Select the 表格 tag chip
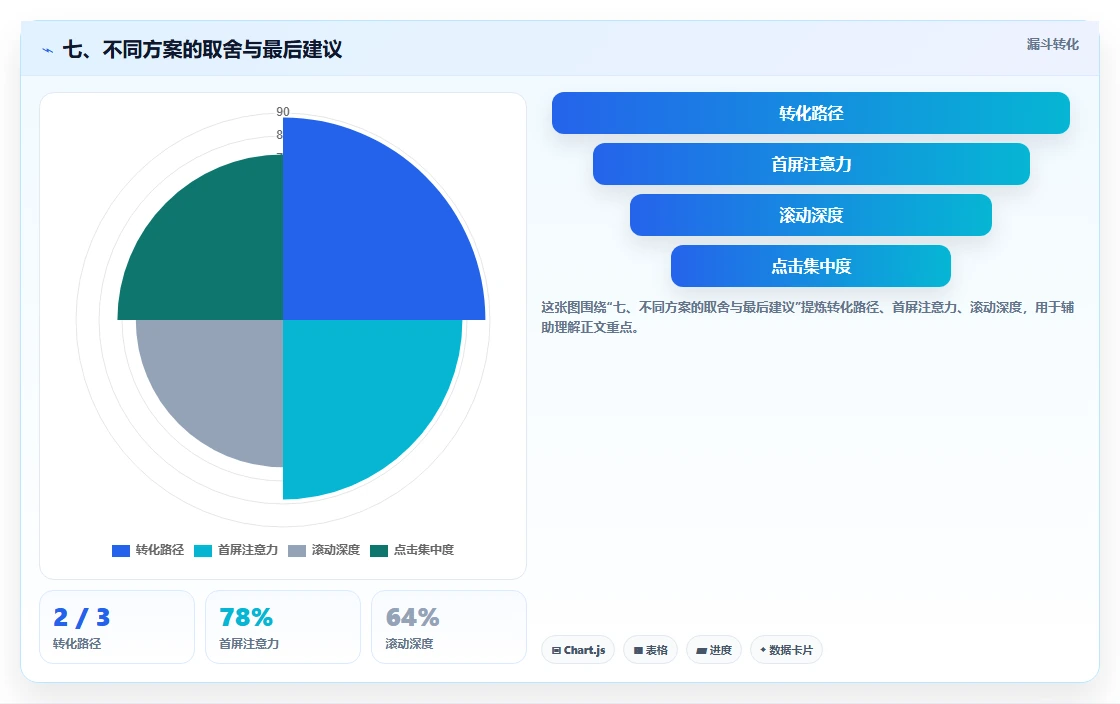 pyautogui.click(x=650, y=650)
